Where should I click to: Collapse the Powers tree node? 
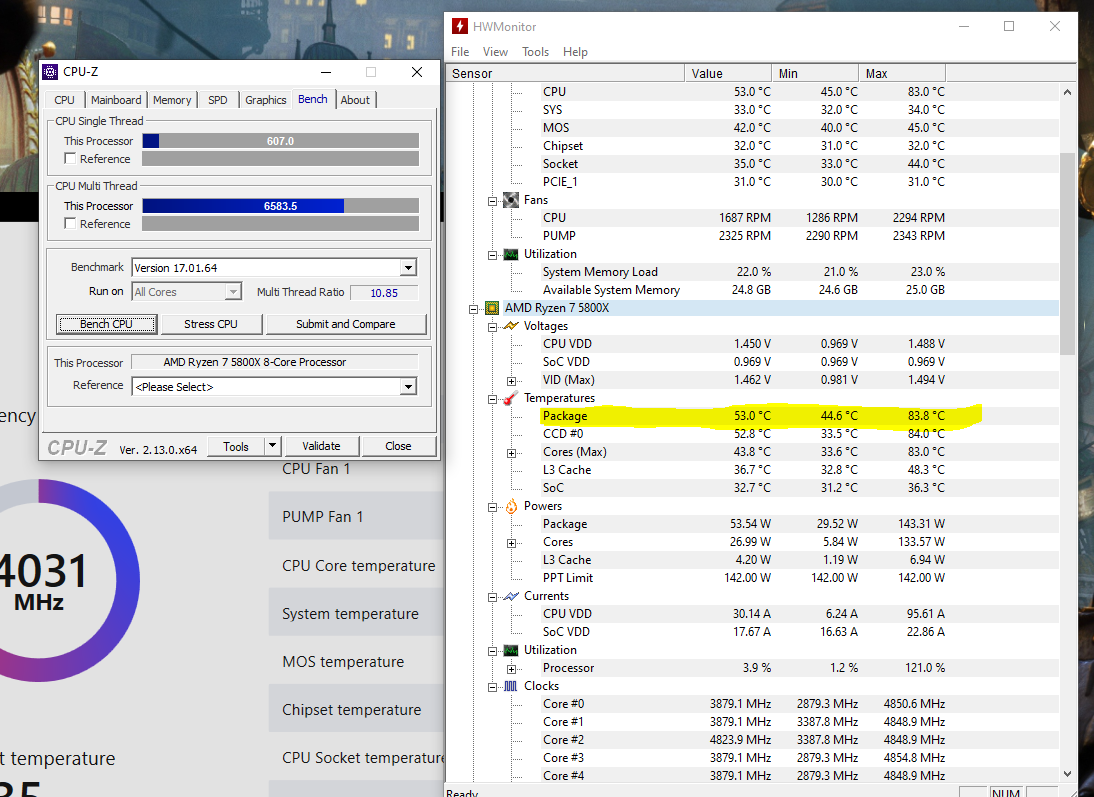[x=493, y=507]
